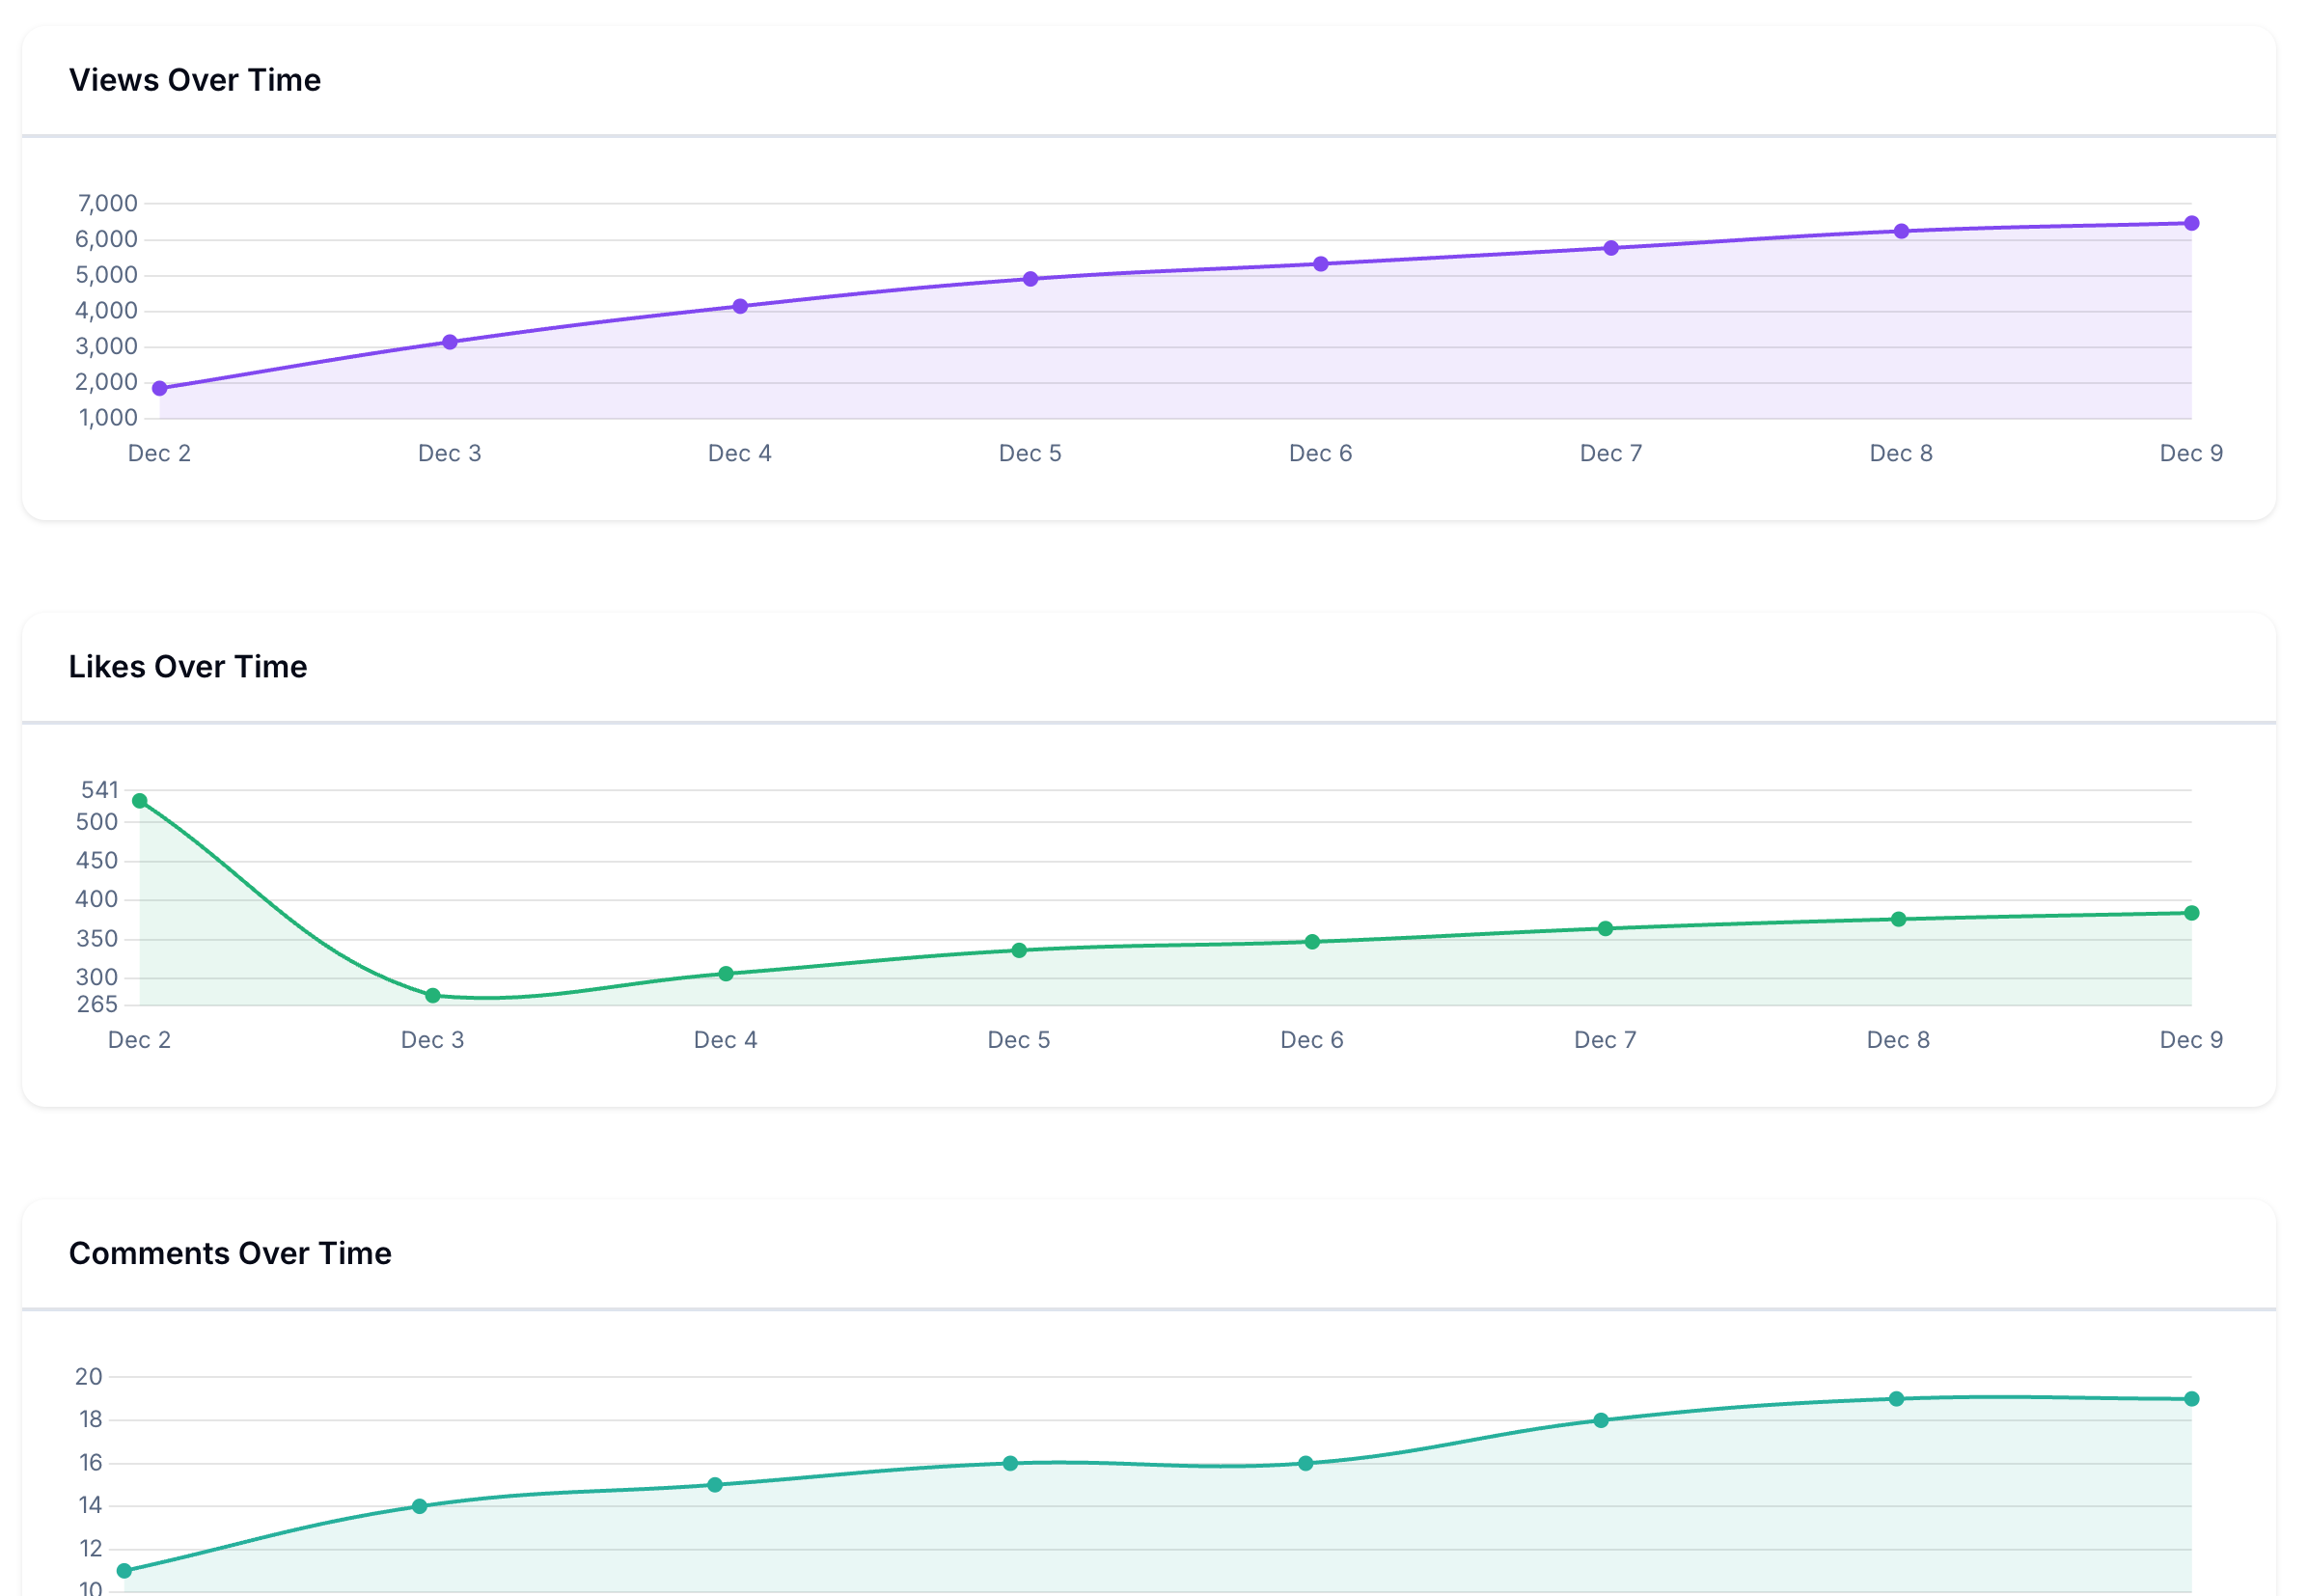Select the lowest Dec 3 point on Likes chart
The width and height of the screenshot is (2308, 1596).
433,994
